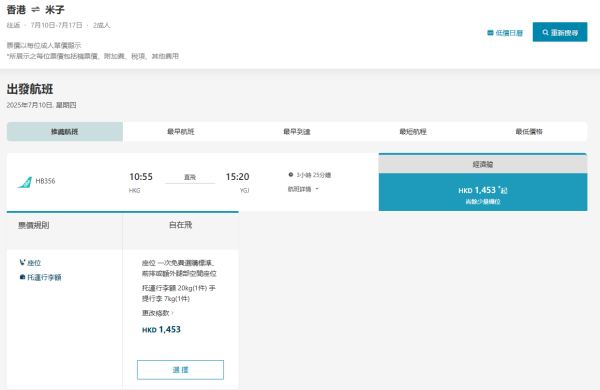
Task: Click the calendar icon beside 低價日曆
Action: (x=490, y=33)
